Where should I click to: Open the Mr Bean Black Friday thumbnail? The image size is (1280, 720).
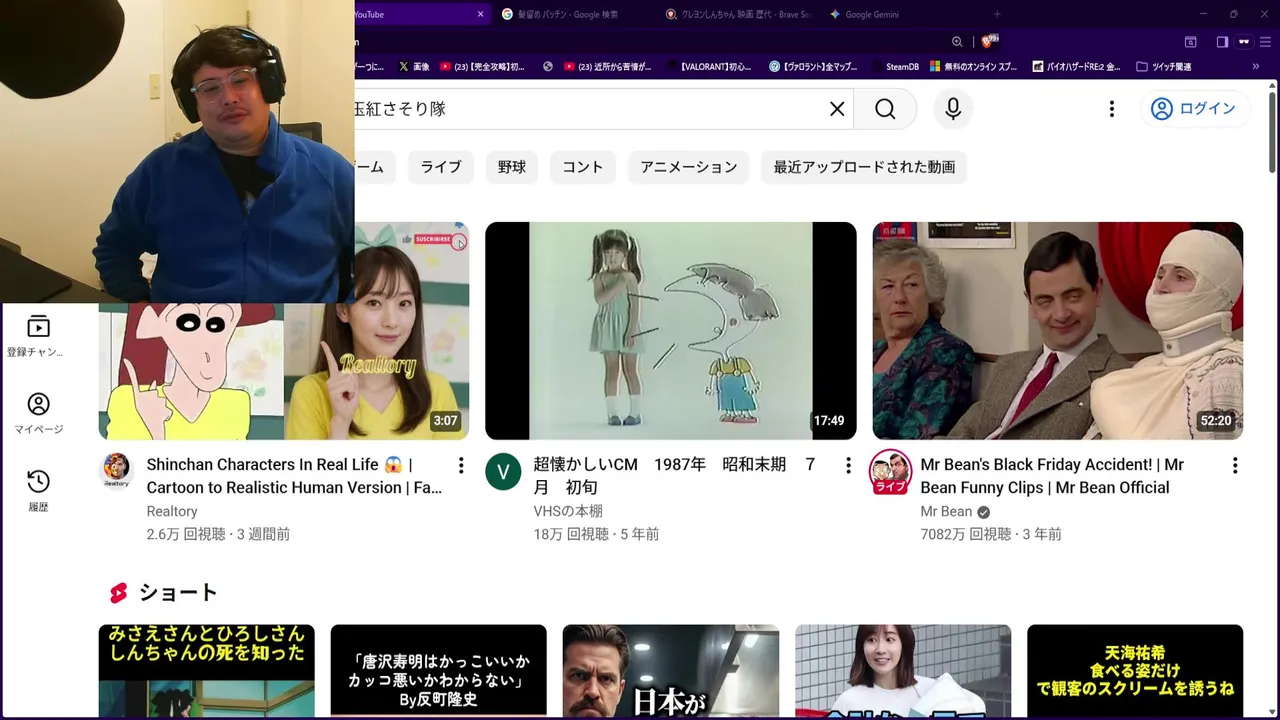point(1058,331)
